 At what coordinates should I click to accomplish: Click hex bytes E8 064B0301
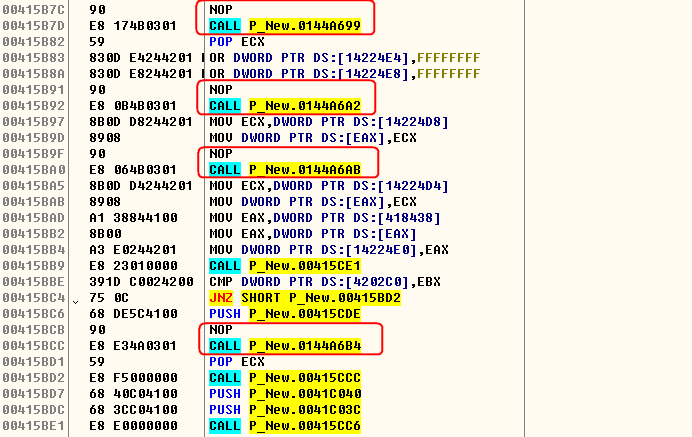tap(133, 170)
